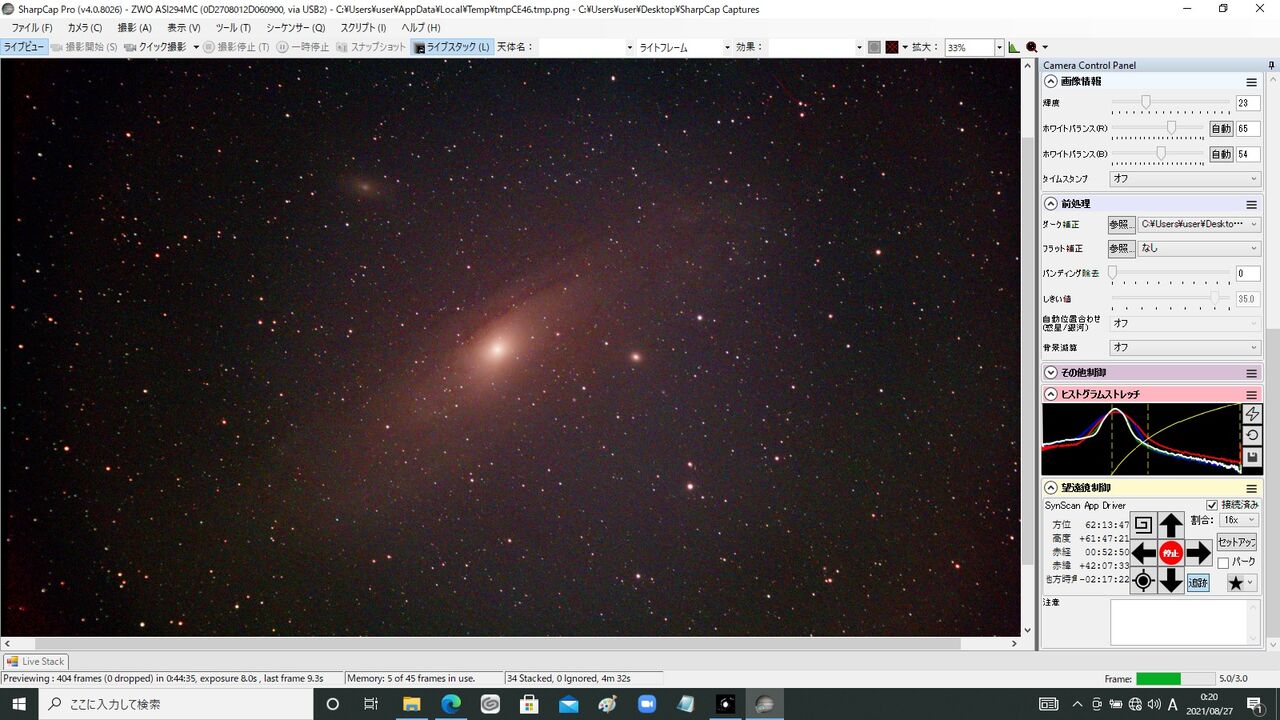The width and height of the screenshot is (1280, 720).
Task: Open その他制御 section hamburger menu
Action: 1251,373
